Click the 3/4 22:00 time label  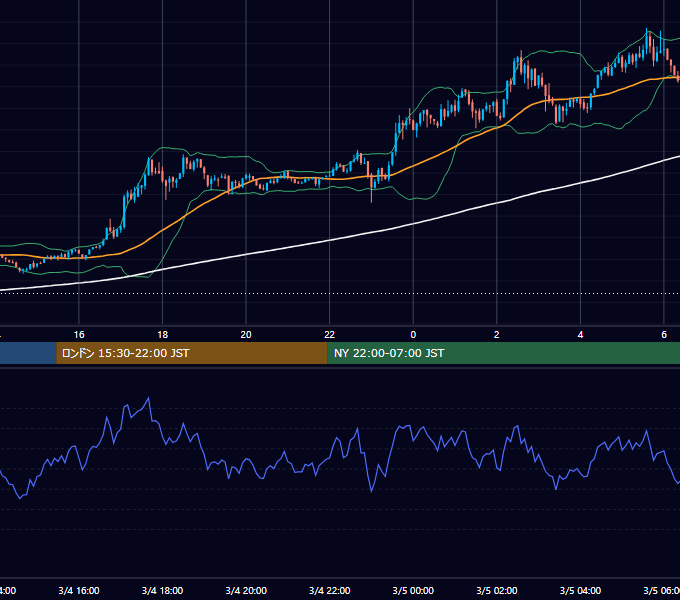tap(330, 590)
